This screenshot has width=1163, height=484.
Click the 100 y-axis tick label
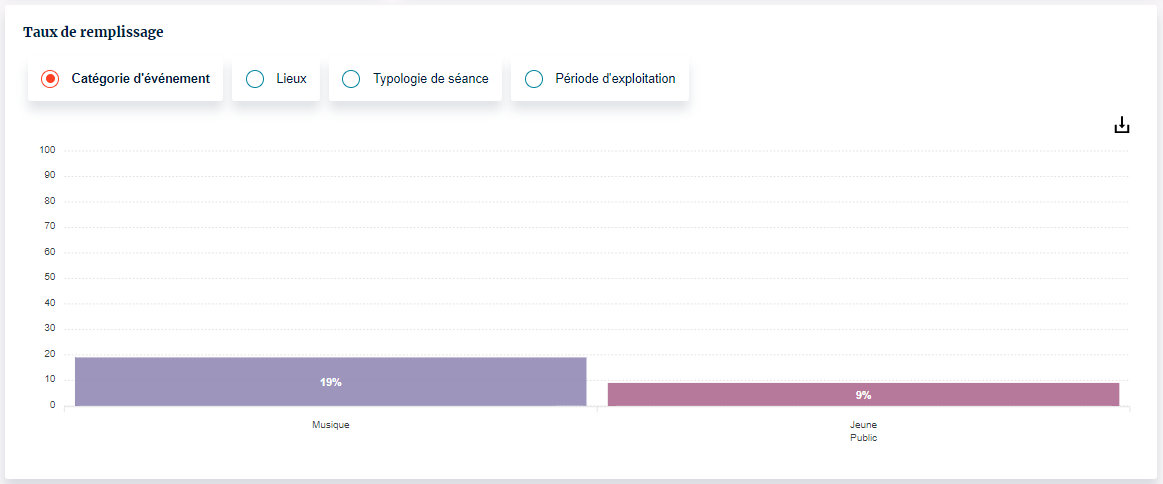pyautogui.click(x=47, y=150)
